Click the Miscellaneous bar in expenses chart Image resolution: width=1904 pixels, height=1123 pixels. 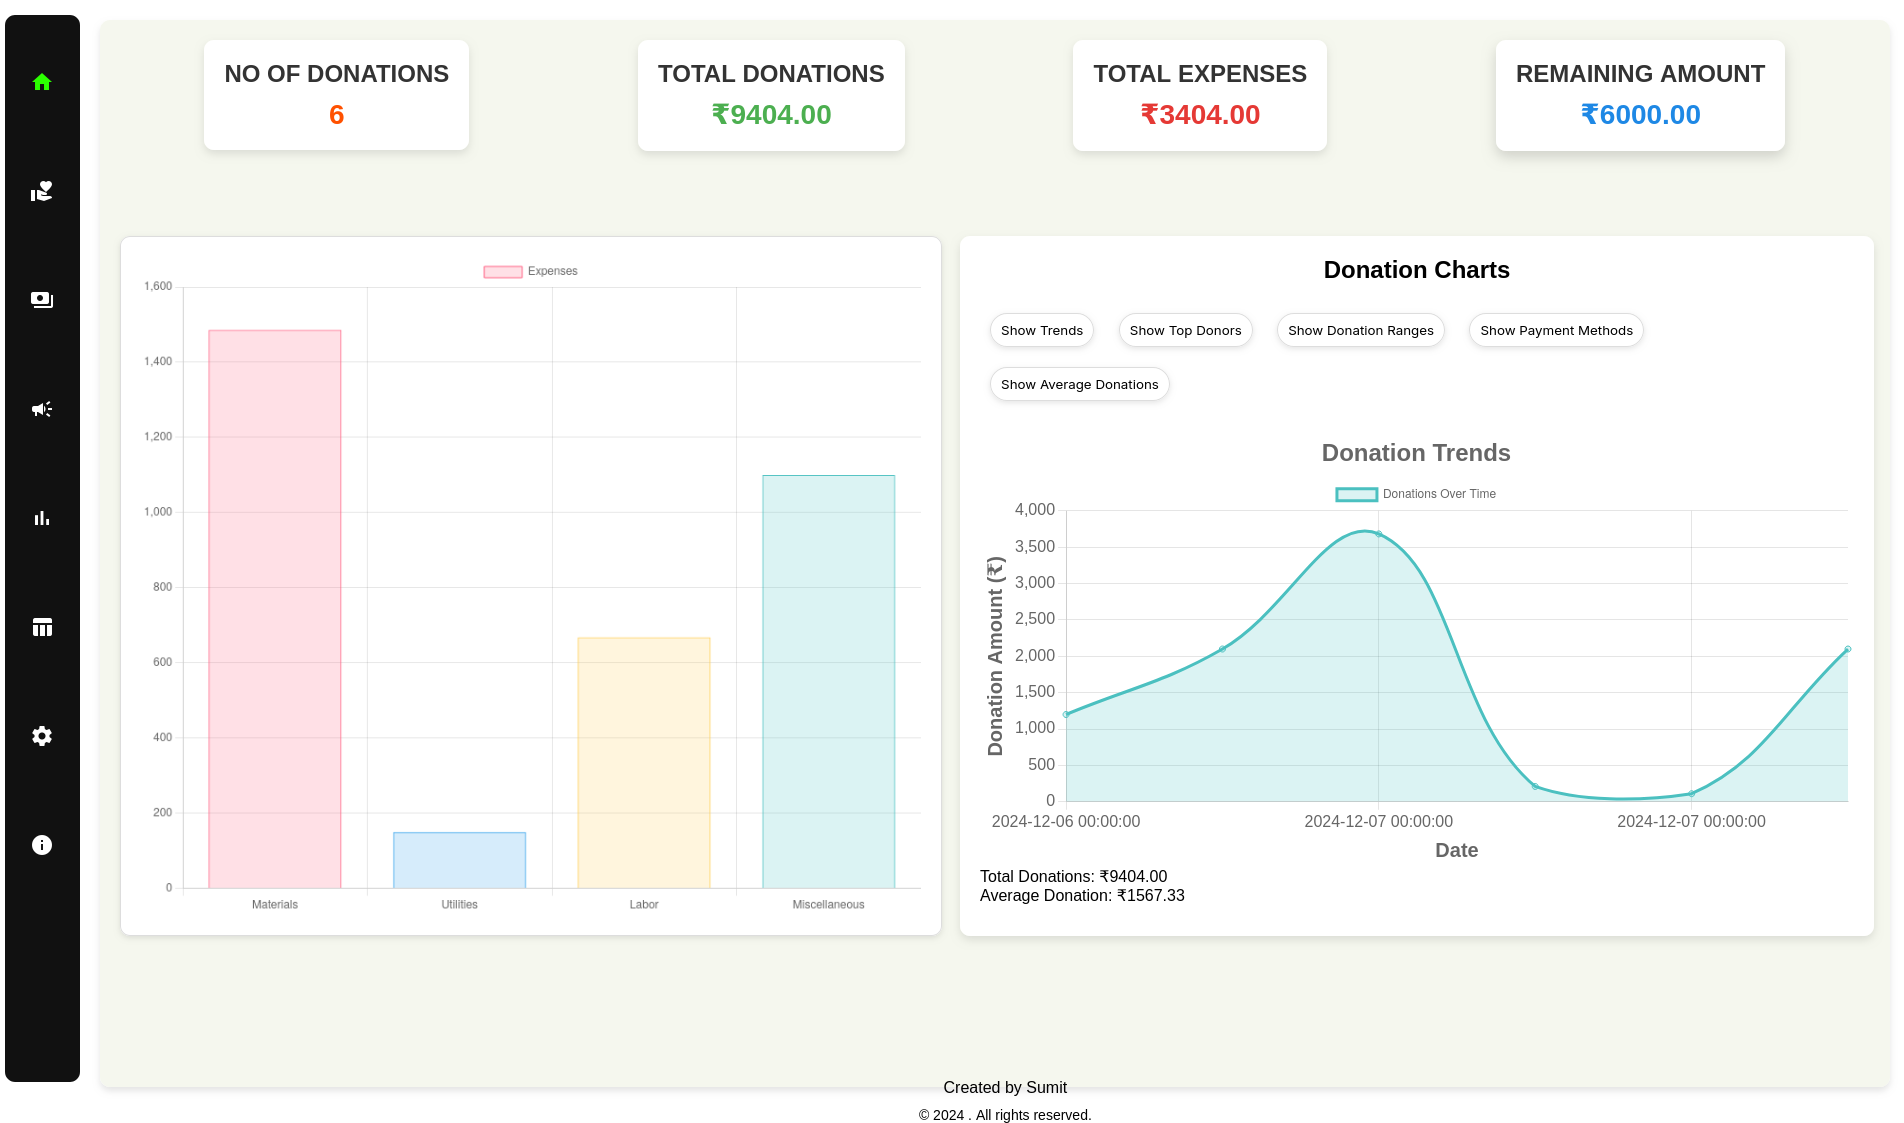click(828, 681)
